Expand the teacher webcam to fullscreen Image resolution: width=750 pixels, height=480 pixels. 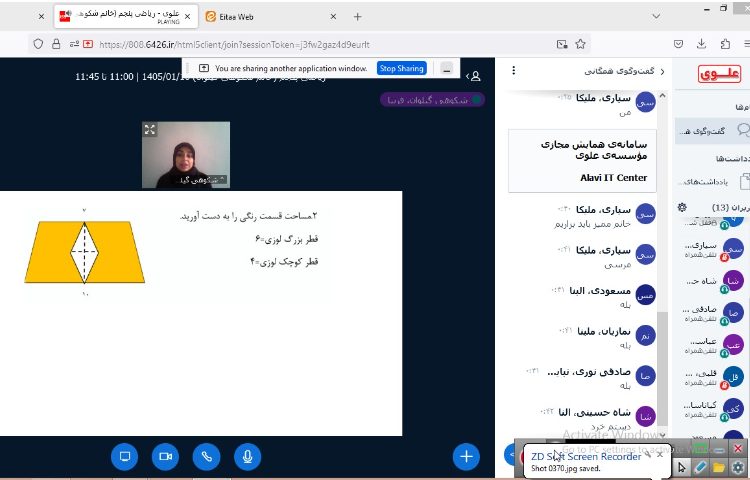(x=150, y=129)
